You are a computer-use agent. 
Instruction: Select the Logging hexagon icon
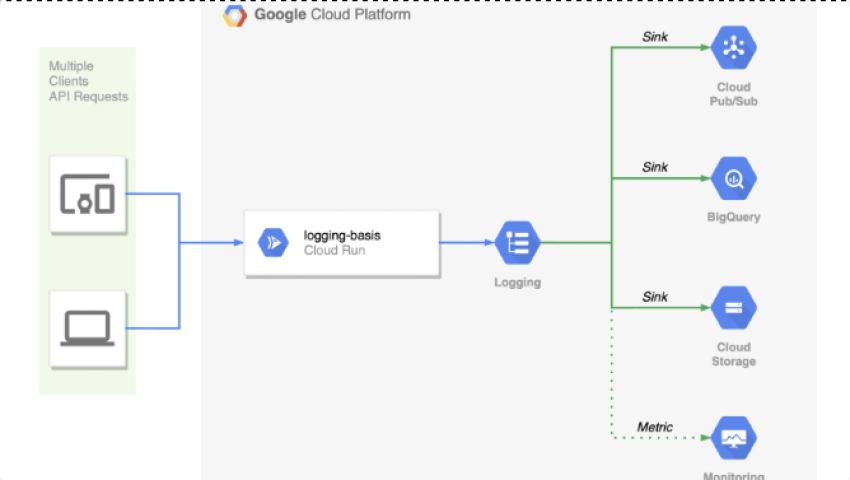(517, 242)
